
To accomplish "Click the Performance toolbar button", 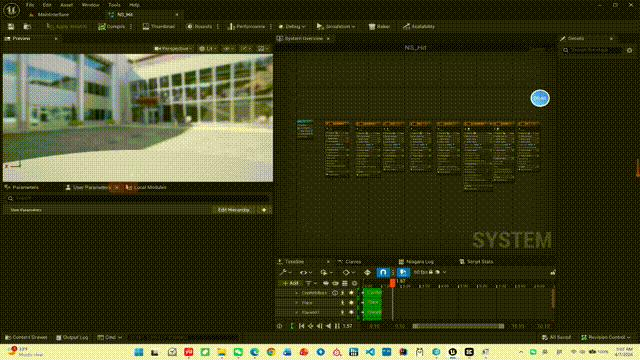I will click(x=246, y=27).
